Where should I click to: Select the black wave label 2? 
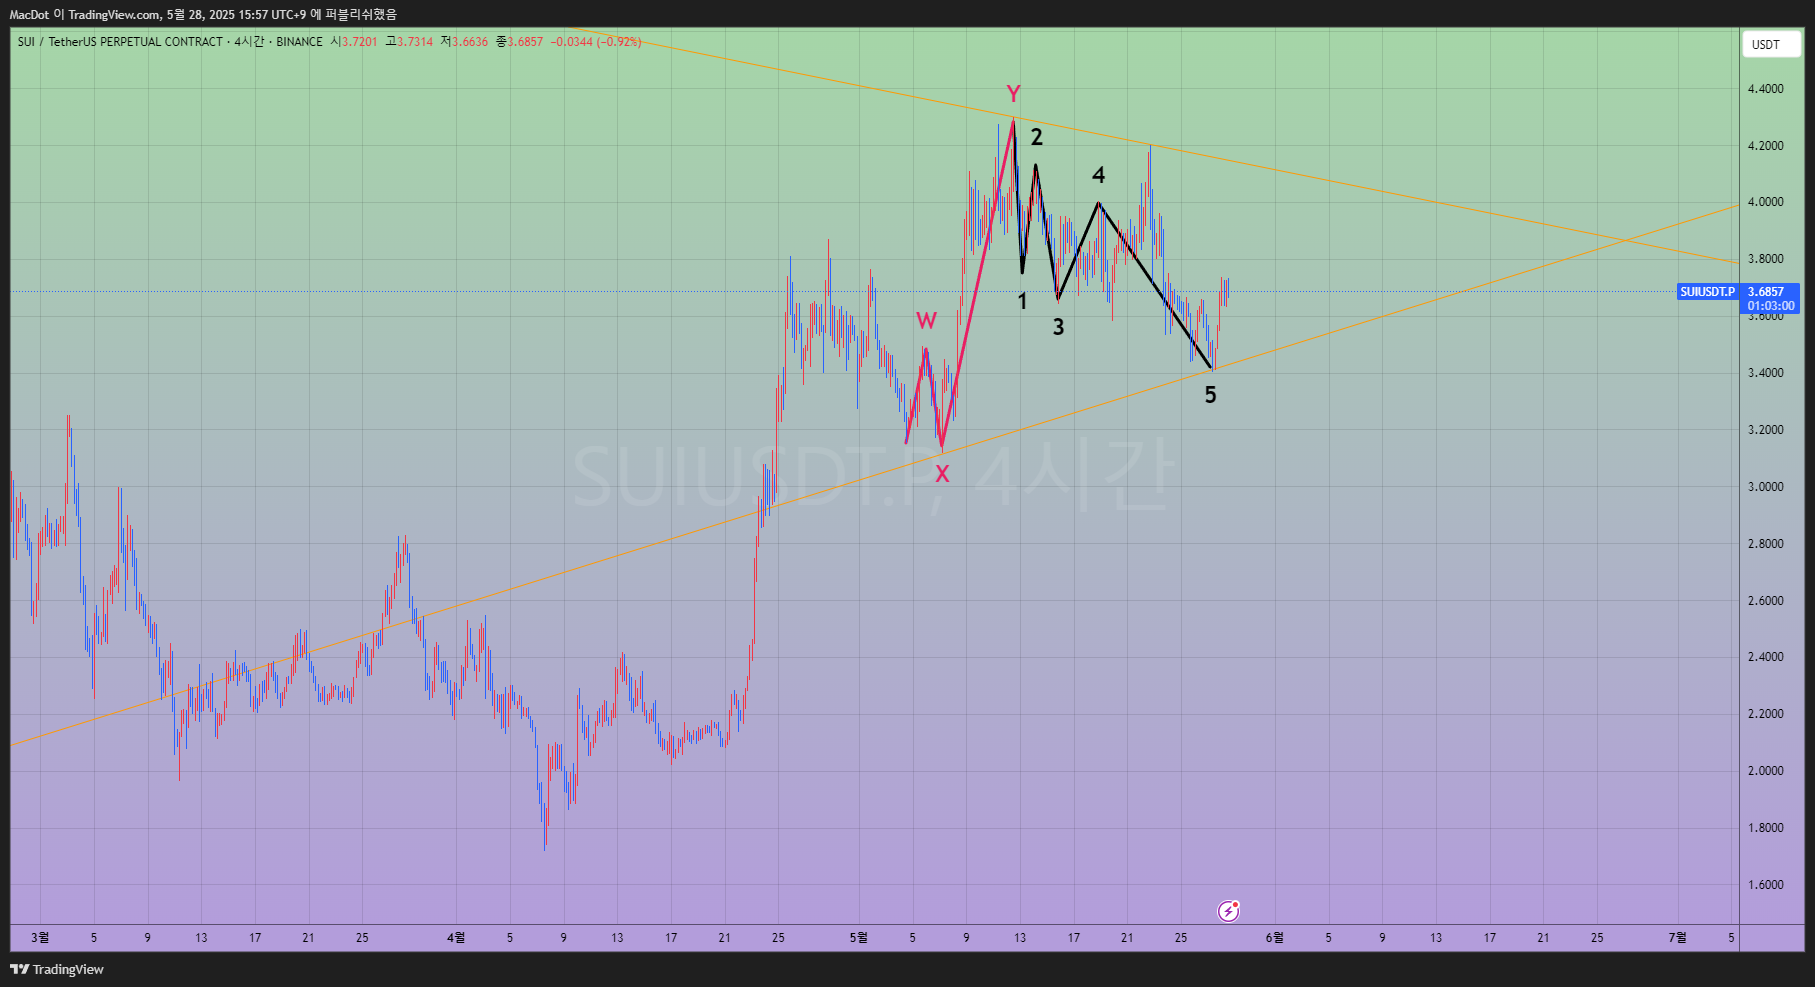(1037, 138)
